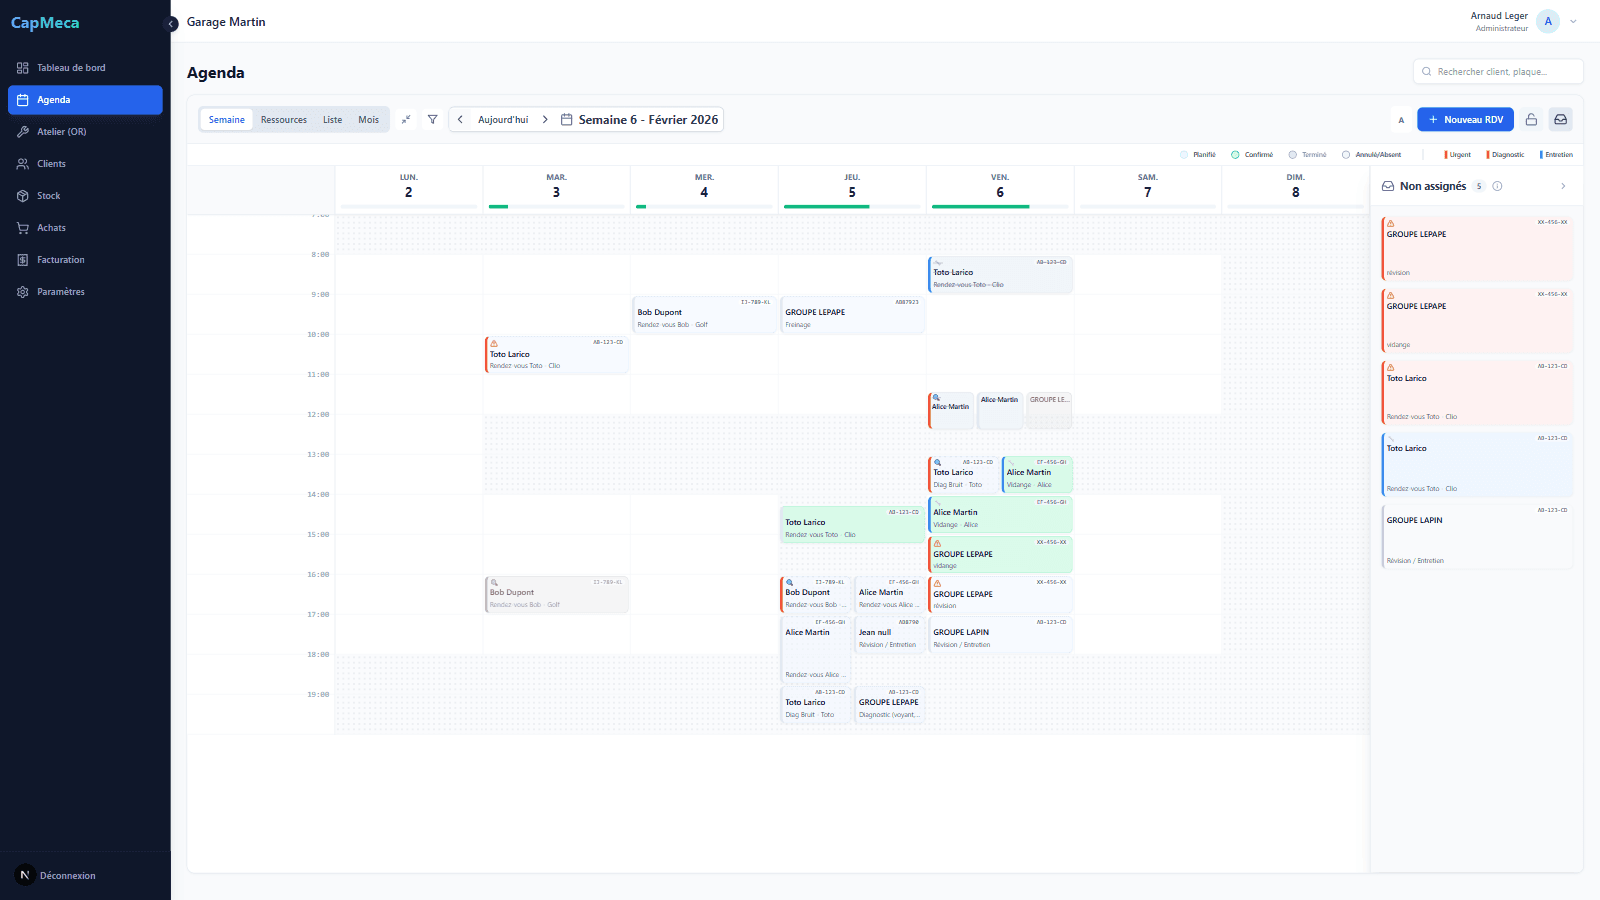
Task: Click the Entretien color legend swatch
Action: click(1540, 154)
